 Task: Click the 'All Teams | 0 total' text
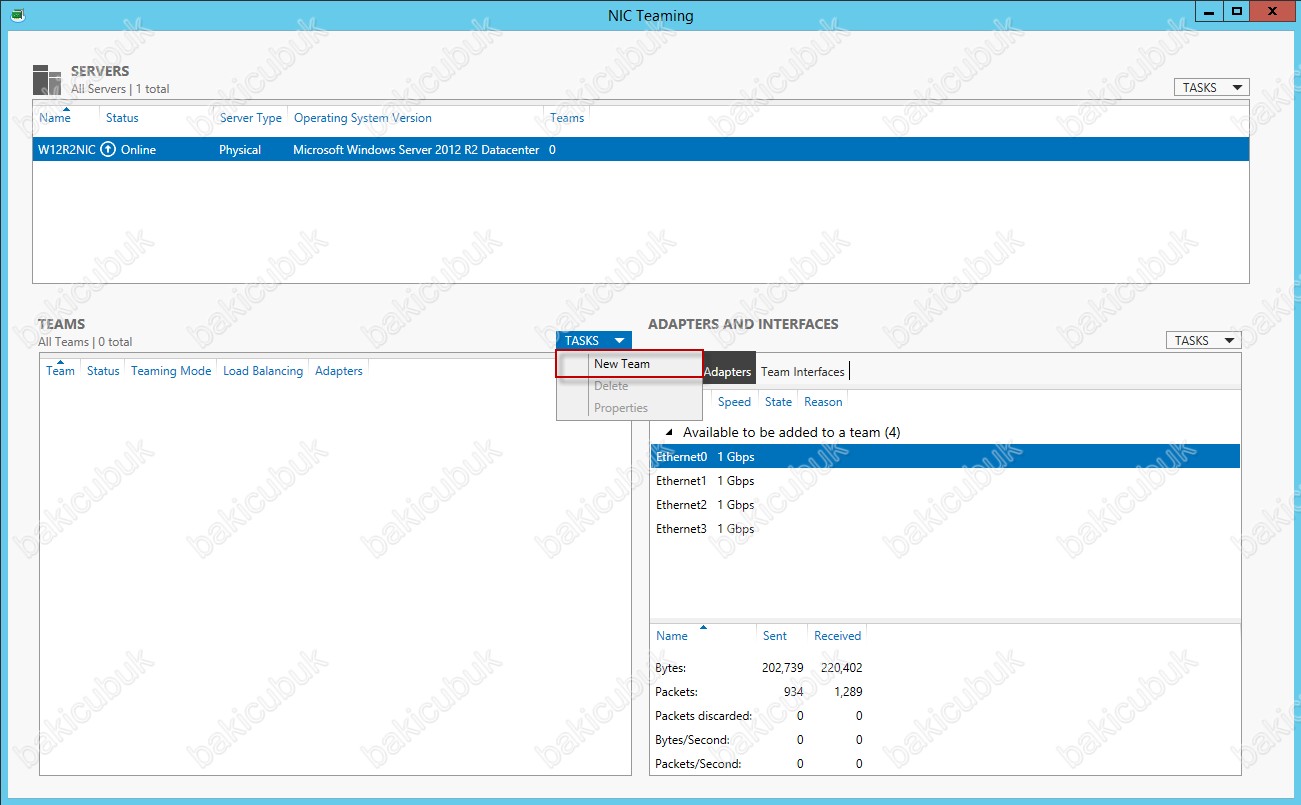(x=85, y=342)
